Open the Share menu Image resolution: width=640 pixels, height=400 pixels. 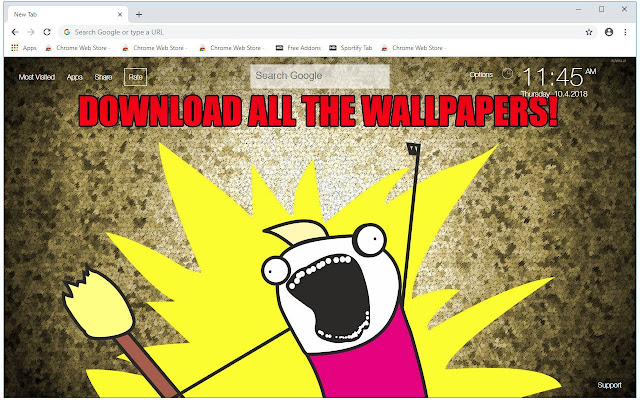(103, 77)
